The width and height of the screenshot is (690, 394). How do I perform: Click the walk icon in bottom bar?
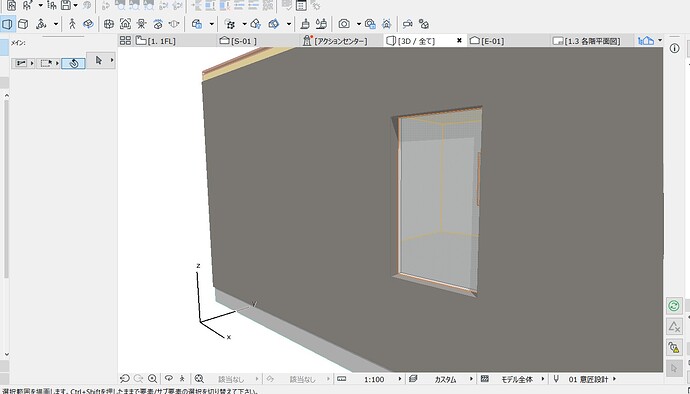182,379
